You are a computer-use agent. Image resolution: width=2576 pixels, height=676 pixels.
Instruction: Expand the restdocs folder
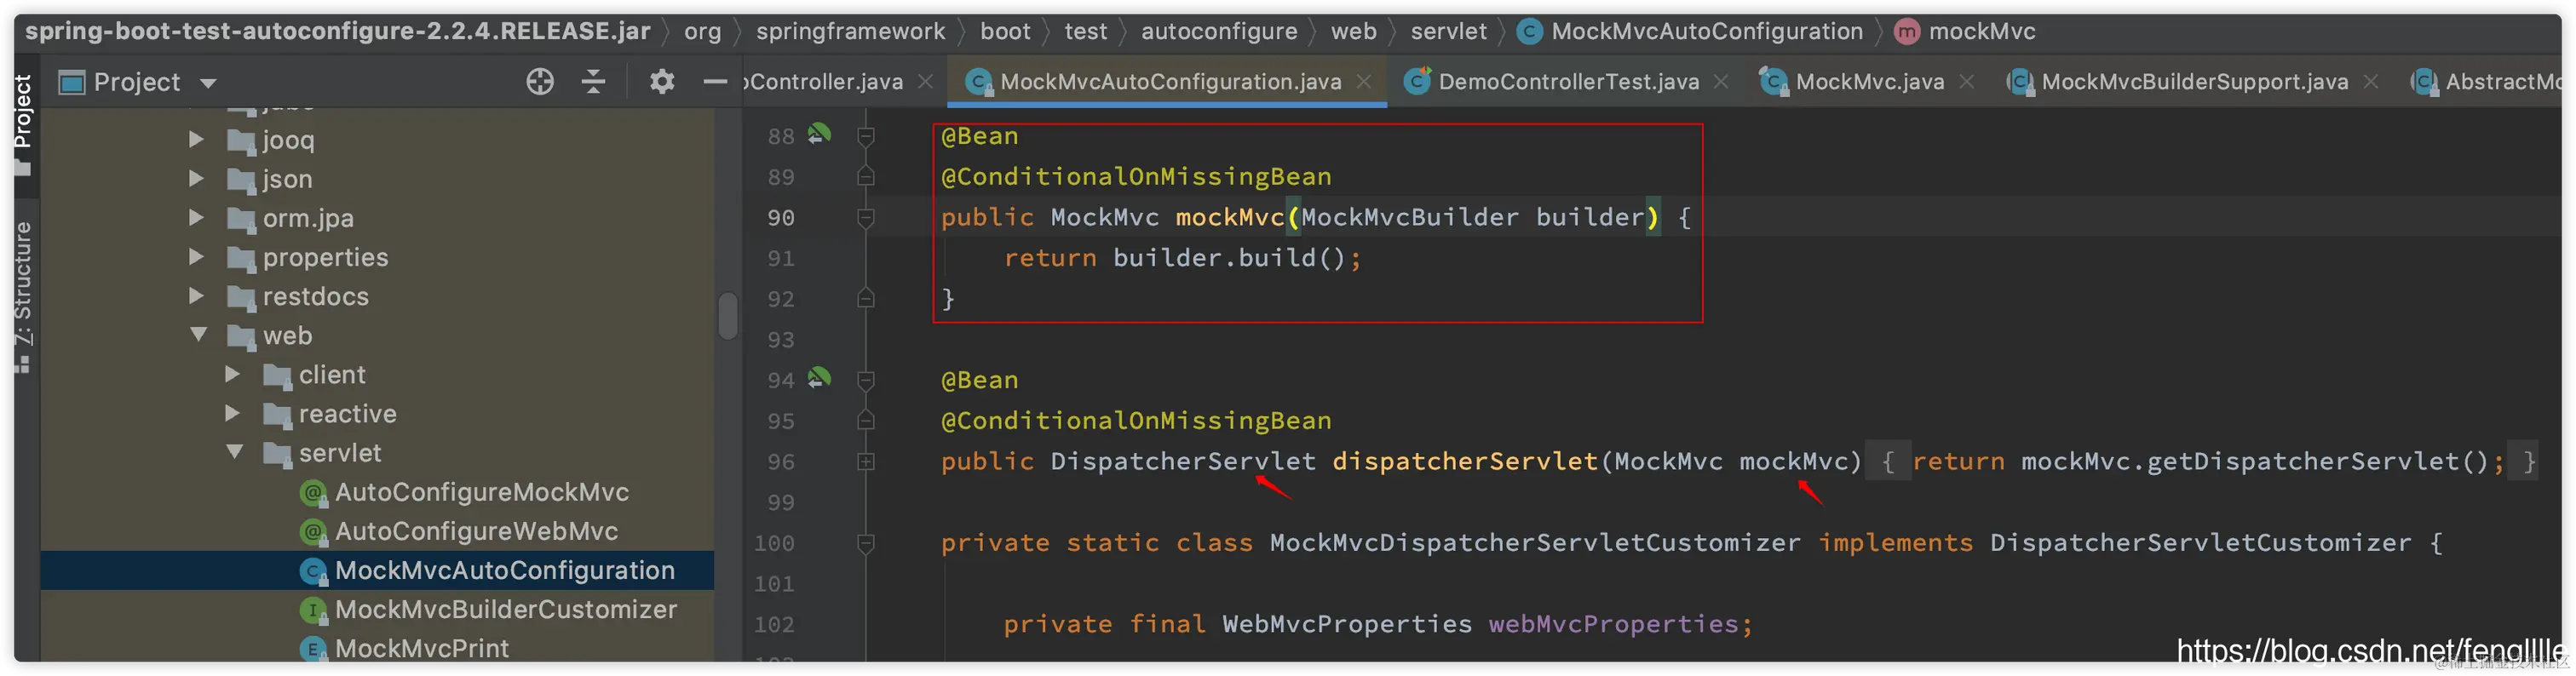pyautogui.click(x=196, y=295)
